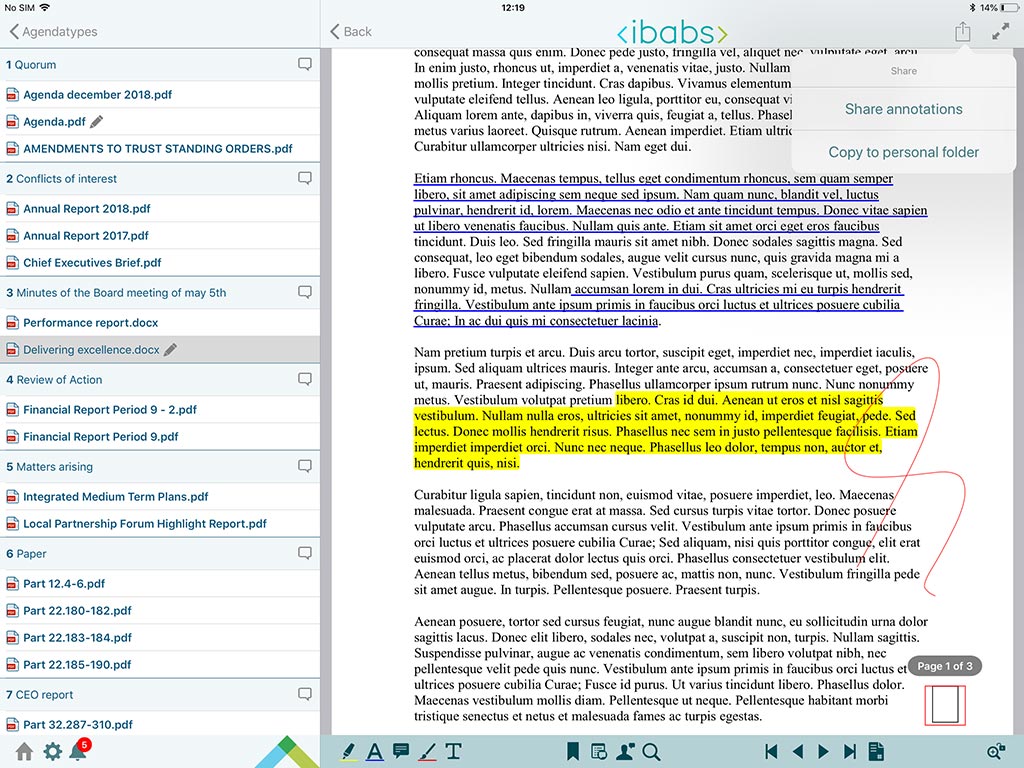The height and width of the screenshot is (768, 1024).
Task: Open comment bubble for 3 Minutes item
Action: (x=304, y=292)
